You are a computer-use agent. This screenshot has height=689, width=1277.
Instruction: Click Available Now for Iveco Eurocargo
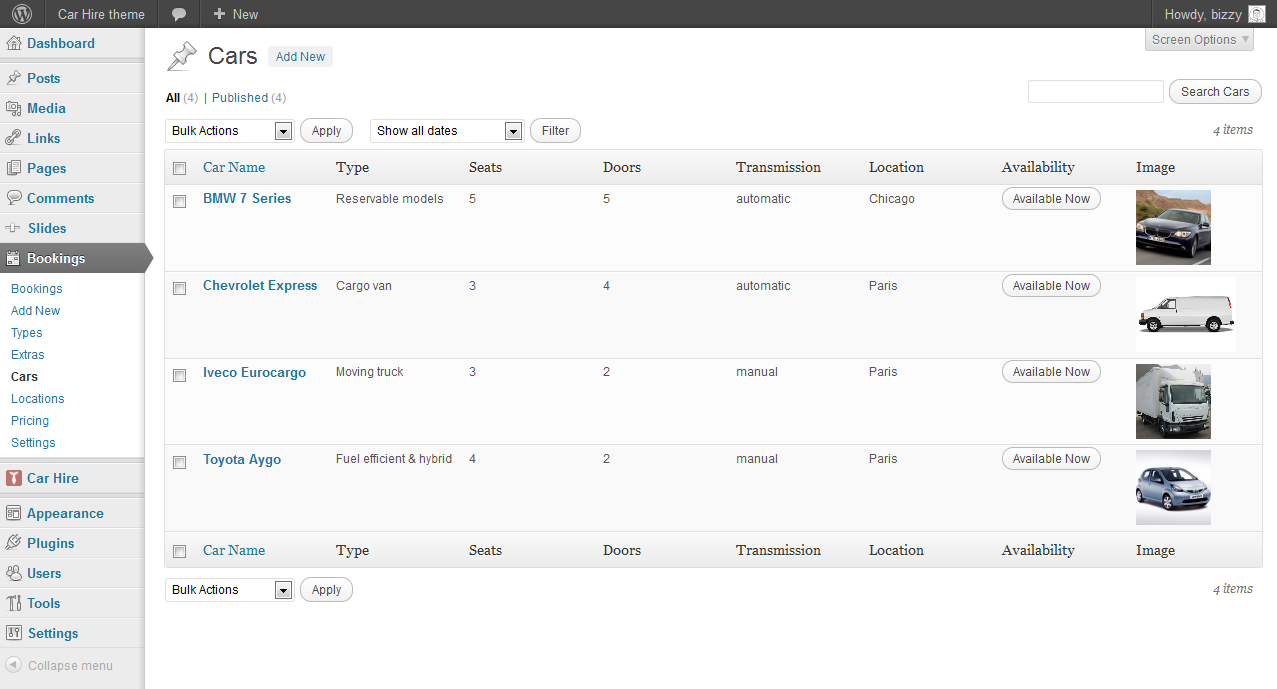pyautogui.click(x=1051, y=372)
